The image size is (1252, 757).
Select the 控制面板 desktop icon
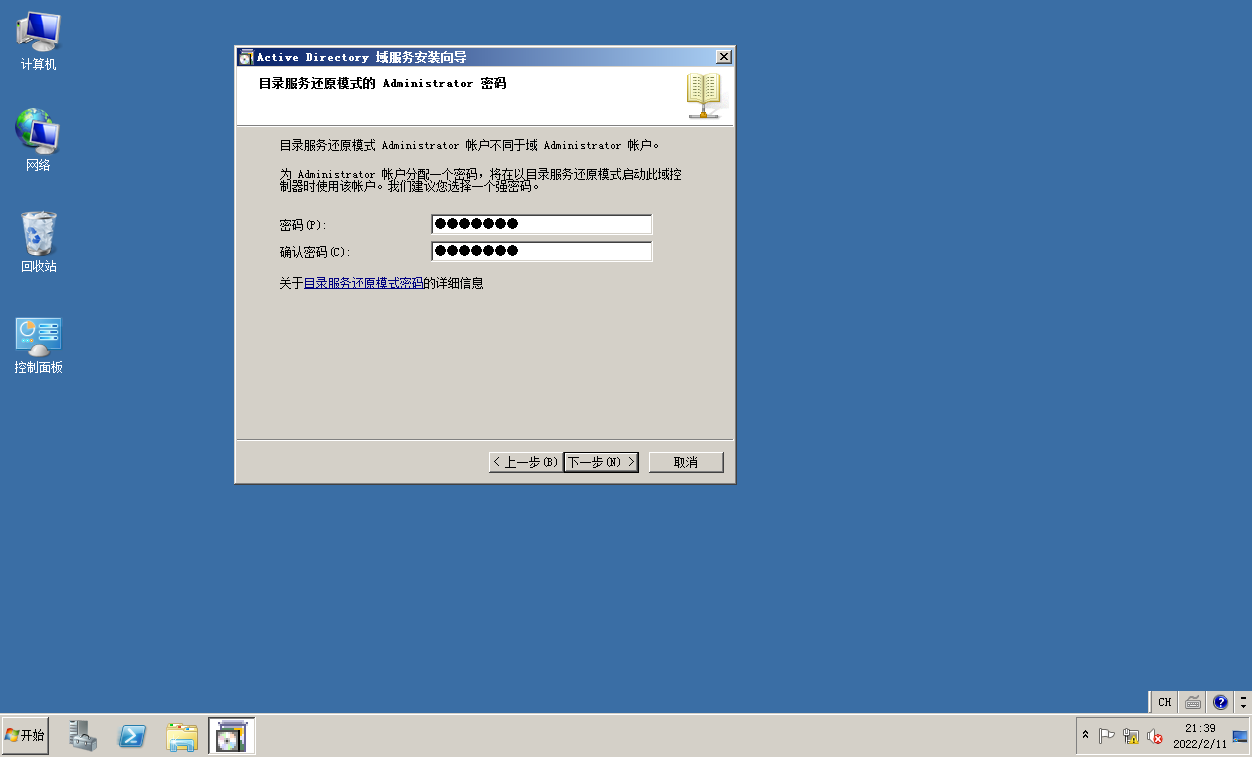(38, 345)
